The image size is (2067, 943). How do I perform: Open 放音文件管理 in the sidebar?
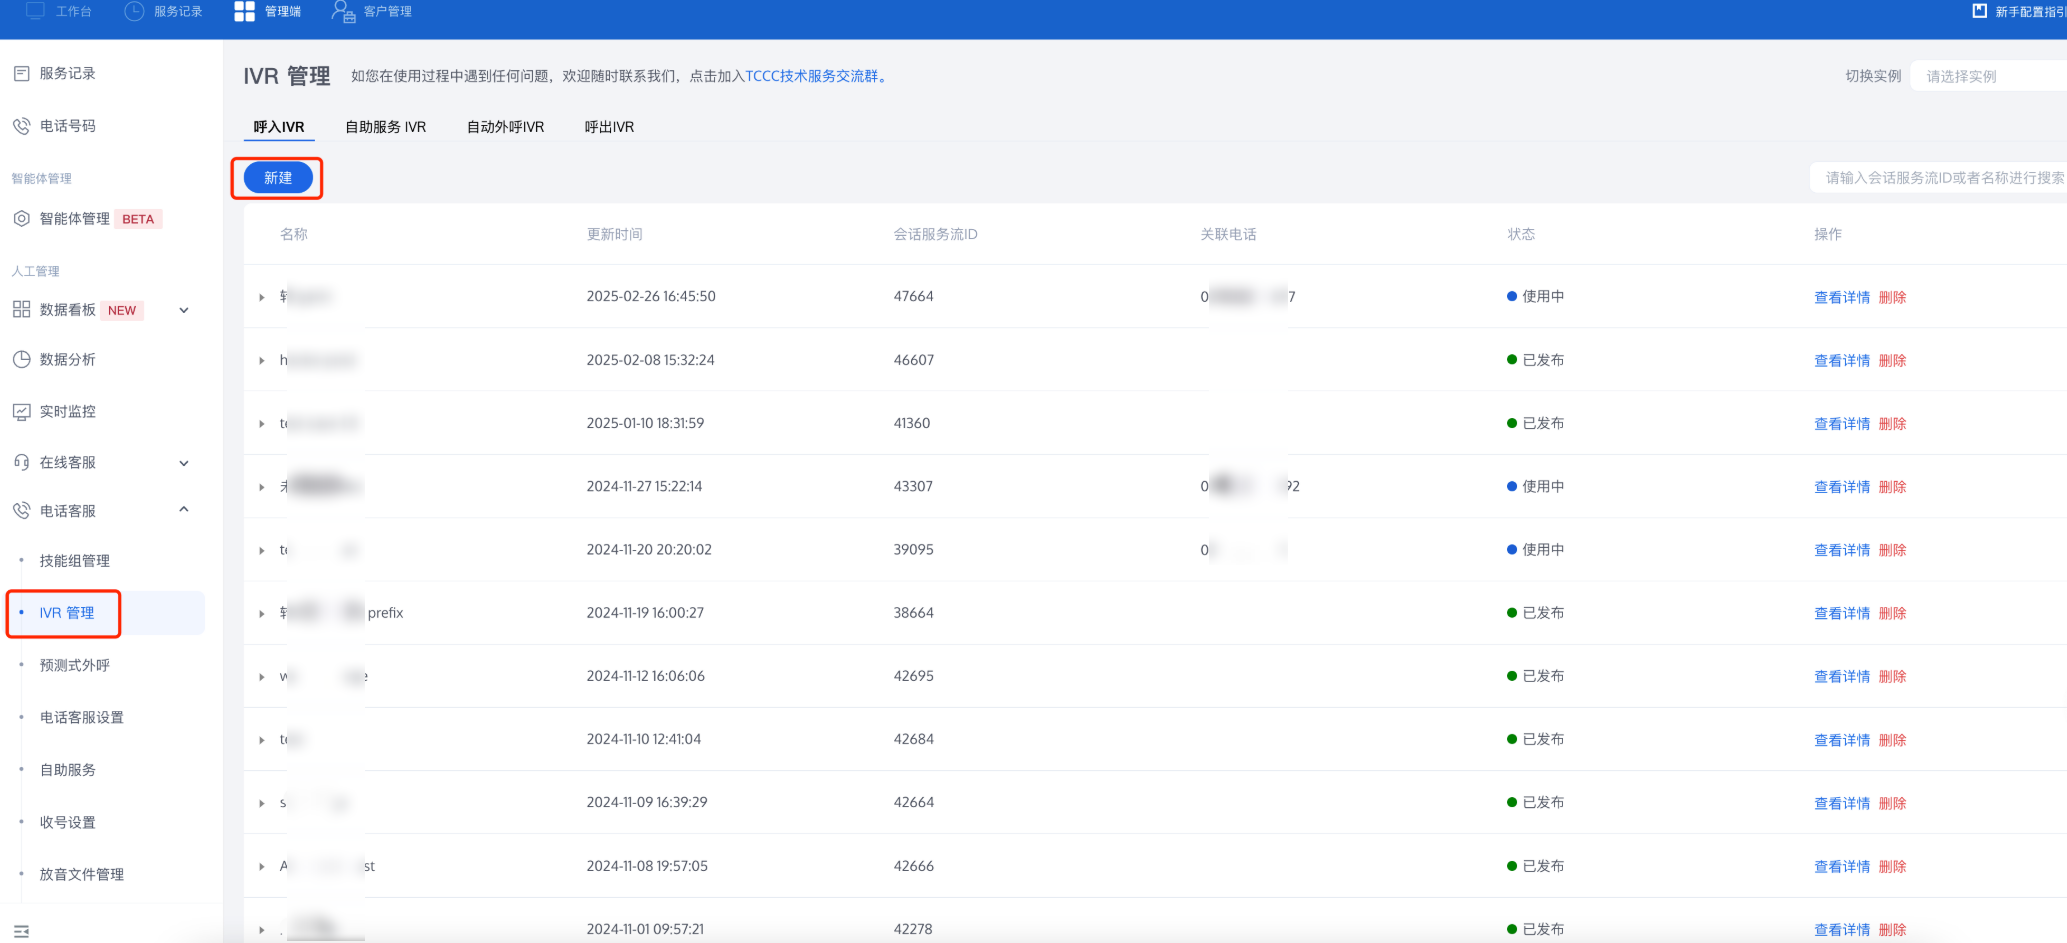82,874
